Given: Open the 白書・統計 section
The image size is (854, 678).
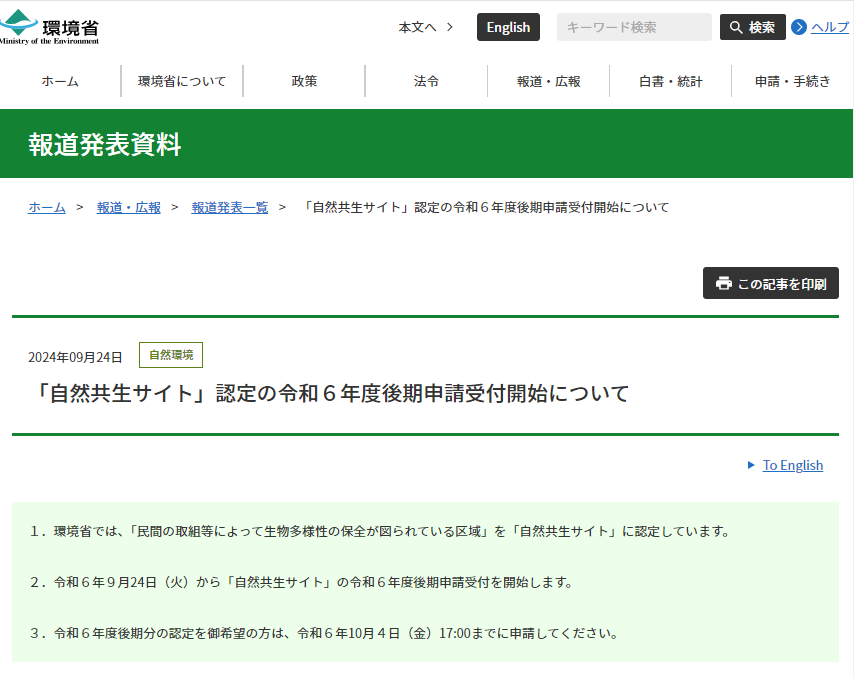Looking at the screenshot, I should pyautogui.click(x=669, y=81).
